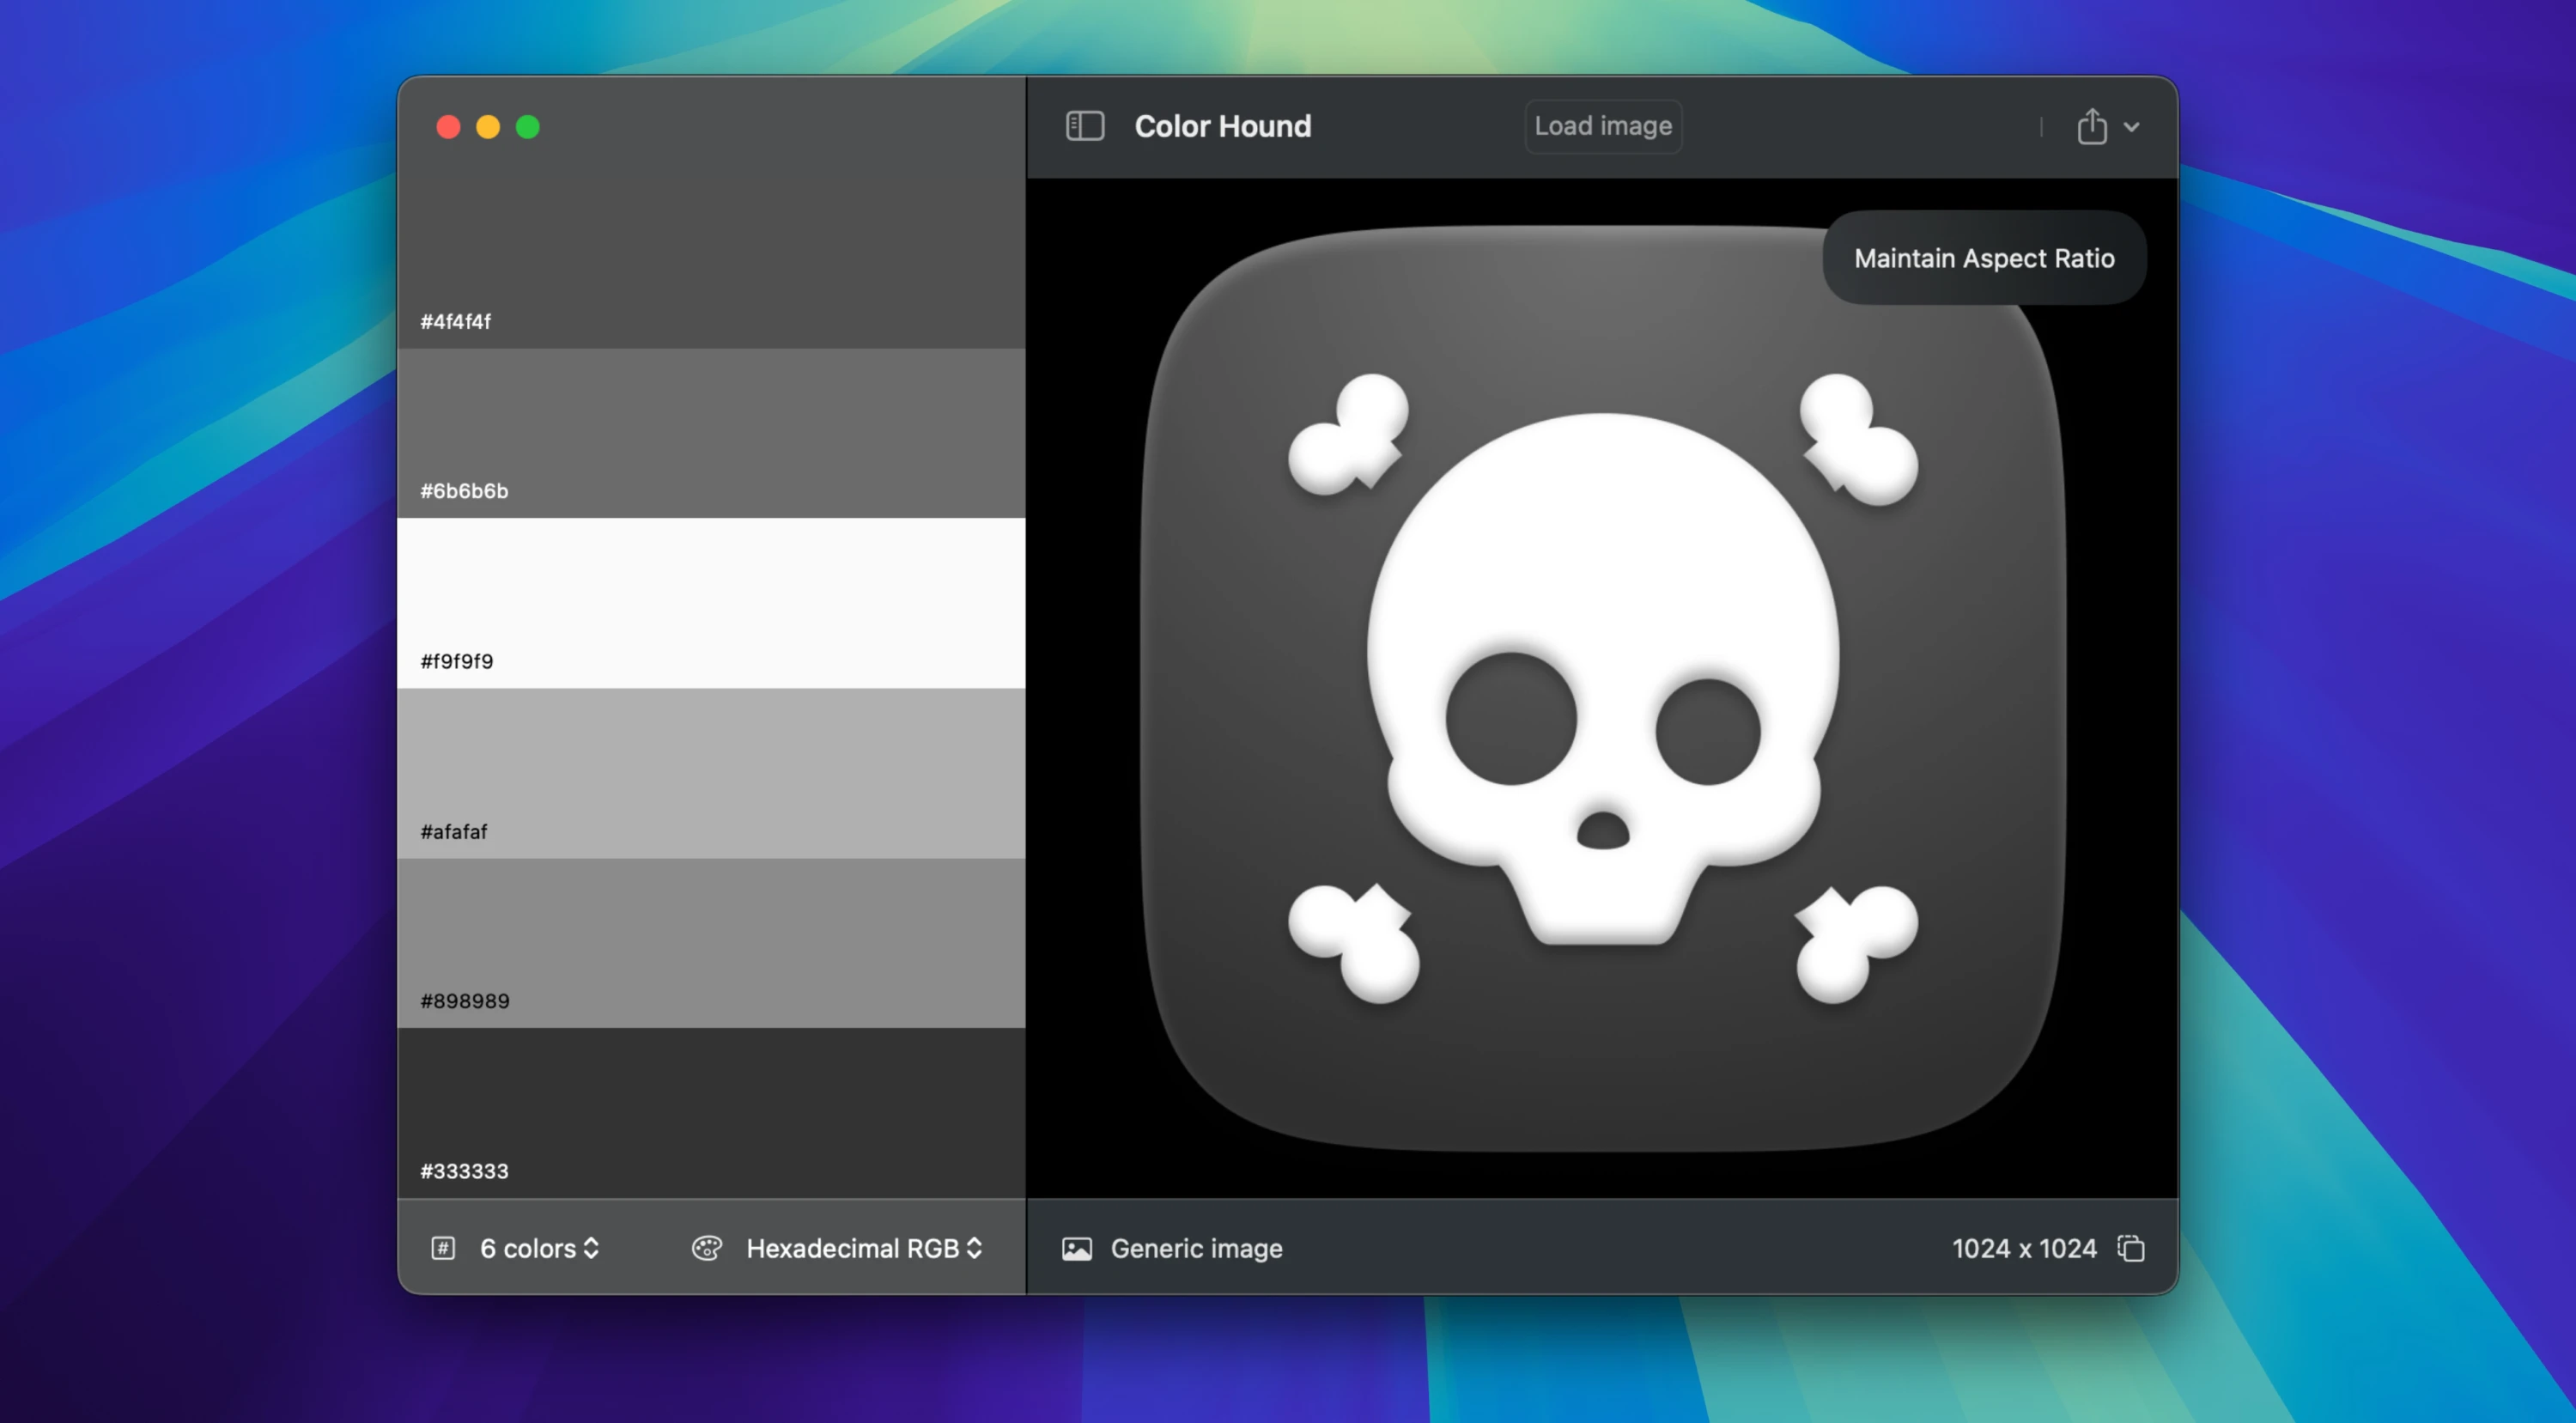Image resolution: width=2576 pixels, height=1423 pixels.
Task: Click the hash number icon
Action: [x=443, y=1248]
